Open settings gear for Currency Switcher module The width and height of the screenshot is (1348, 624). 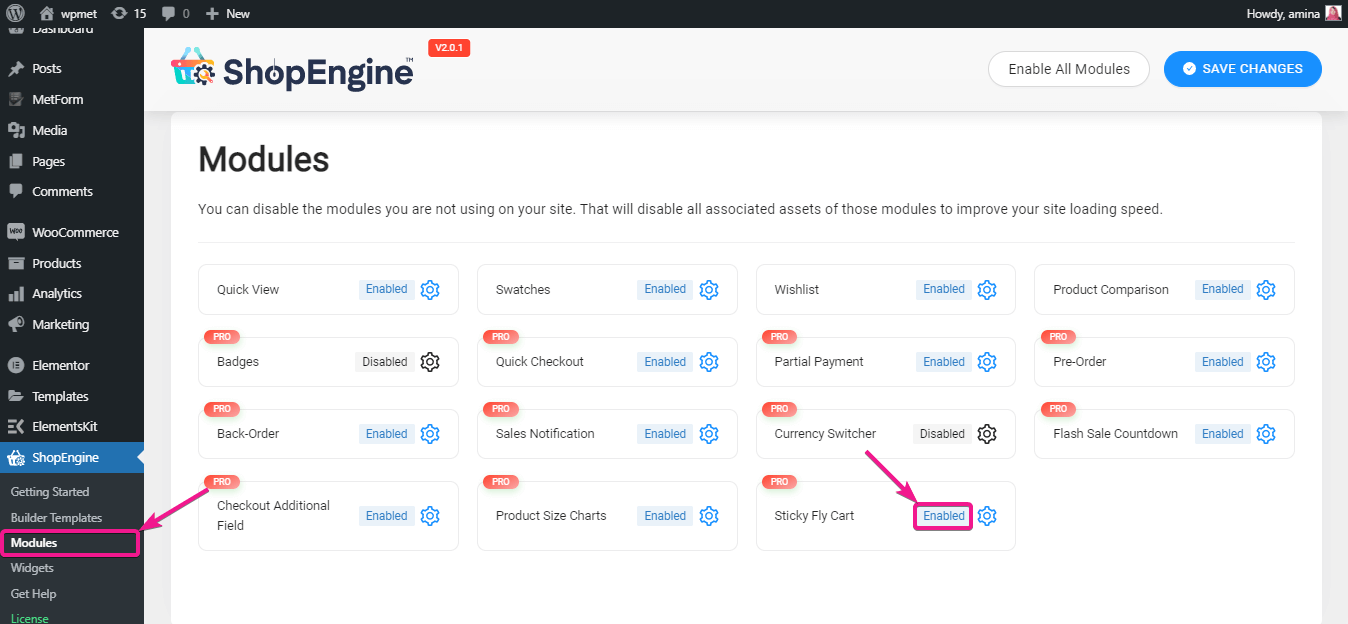pos(987,434)
